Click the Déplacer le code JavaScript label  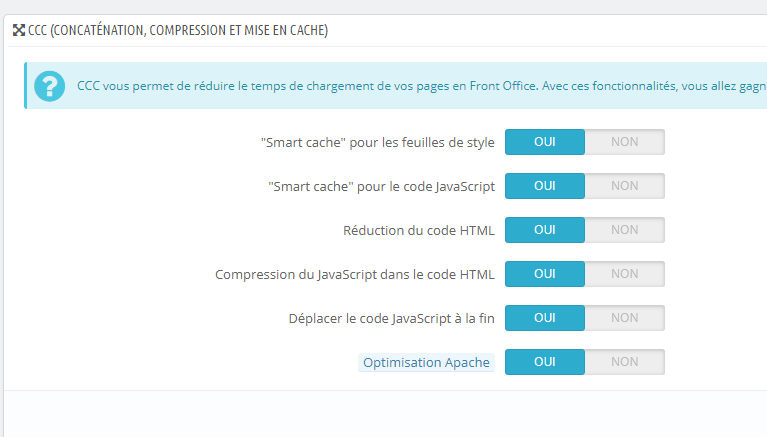(x=390, y=318)
